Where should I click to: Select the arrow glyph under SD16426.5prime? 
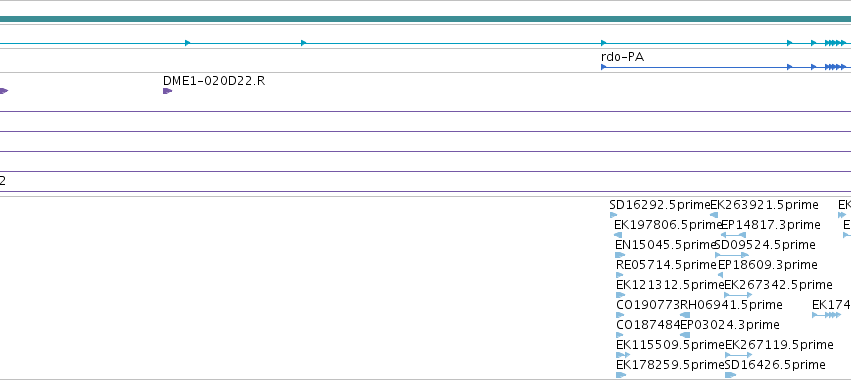(x=731, y=375)
